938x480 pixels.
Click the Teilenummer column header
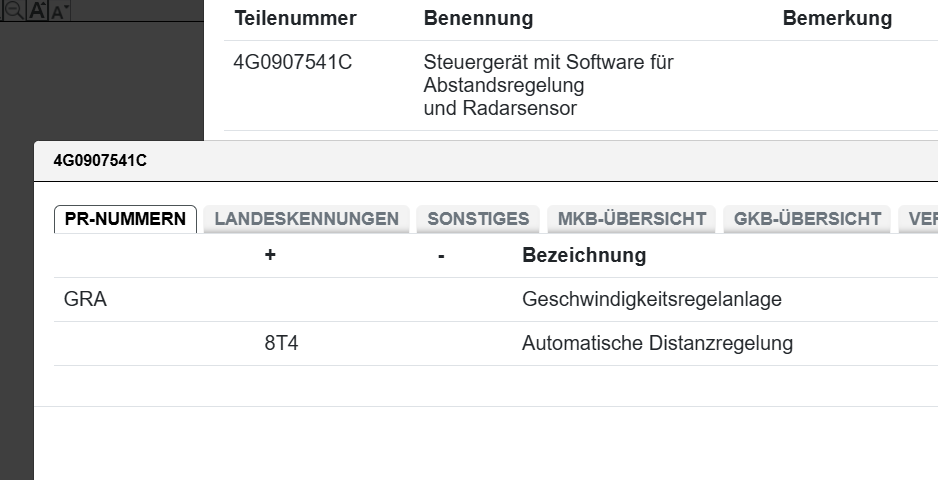(x=295, y=18)
